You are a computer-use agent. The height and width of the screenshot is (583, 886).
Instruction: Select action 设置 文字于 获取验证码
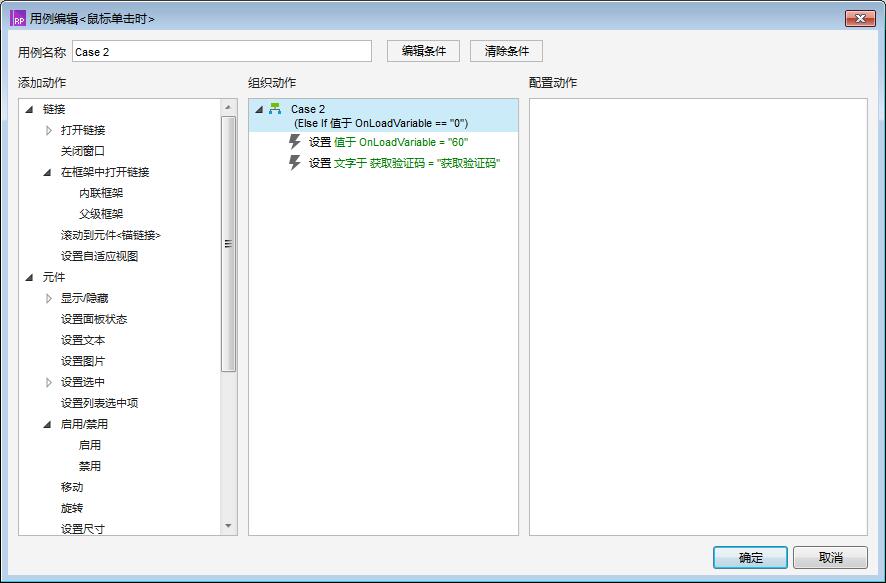pyautogui.click(x=405, y=163)
